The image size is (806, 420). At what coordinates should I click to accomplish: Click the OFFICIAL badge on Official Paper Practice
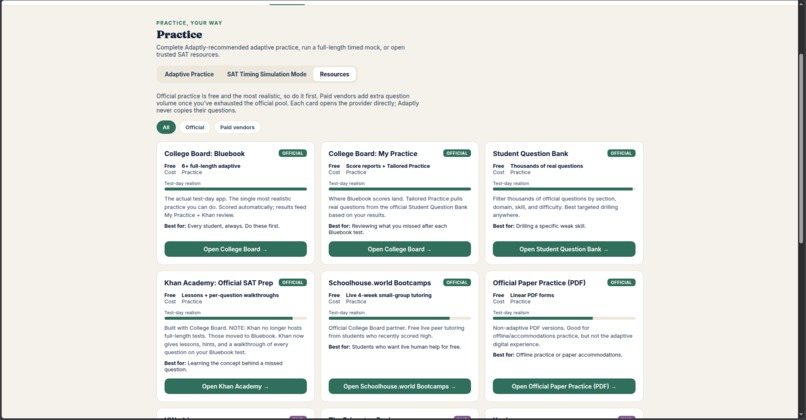click(x=621, y=282)
